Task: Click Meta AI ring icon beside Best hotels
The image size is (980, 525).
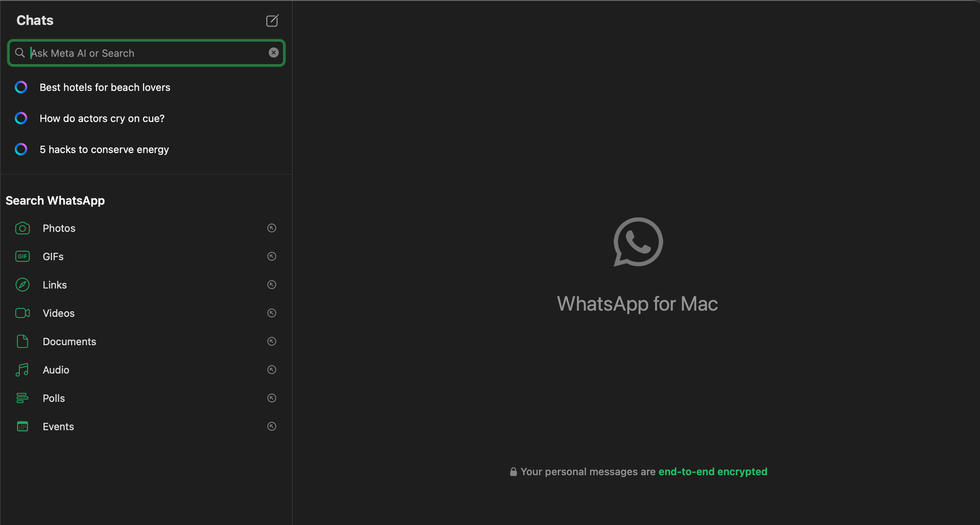Action: pyautogui.click(x=21, y=87)
